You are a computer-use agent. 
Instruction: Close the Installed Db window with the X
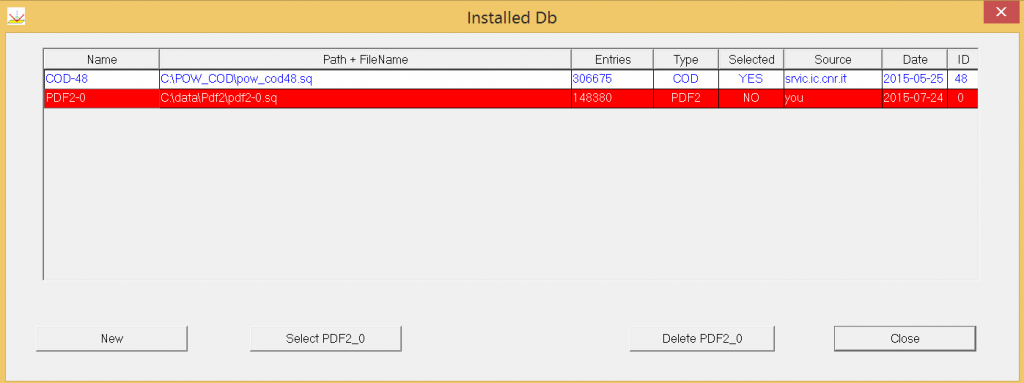(x=1000, y=12)
